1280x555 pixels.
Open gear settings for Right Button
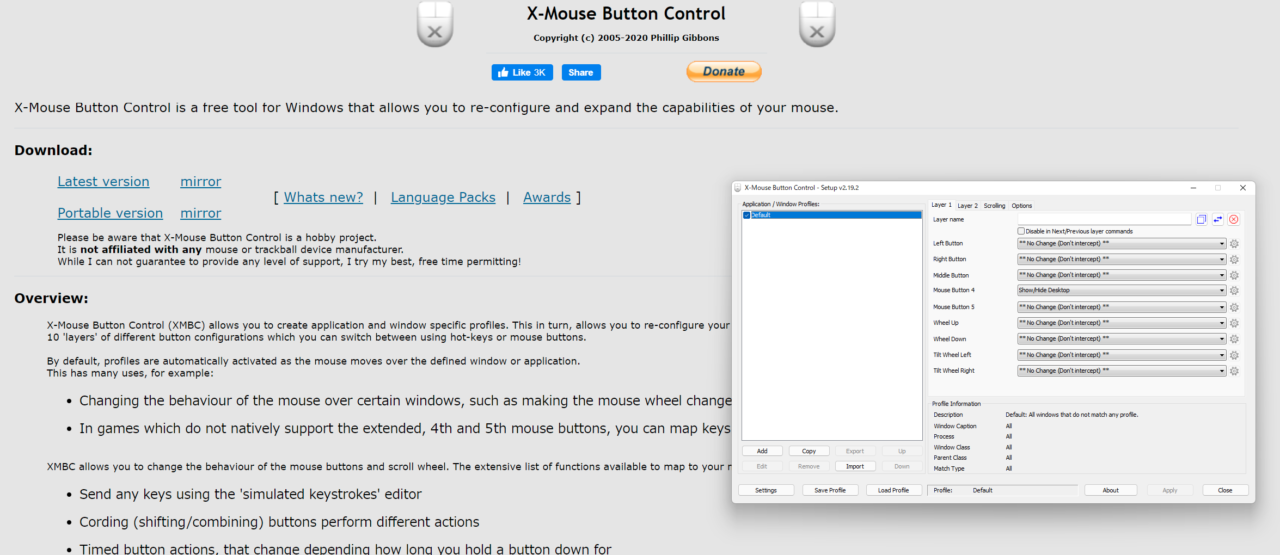pos(1234,259)
